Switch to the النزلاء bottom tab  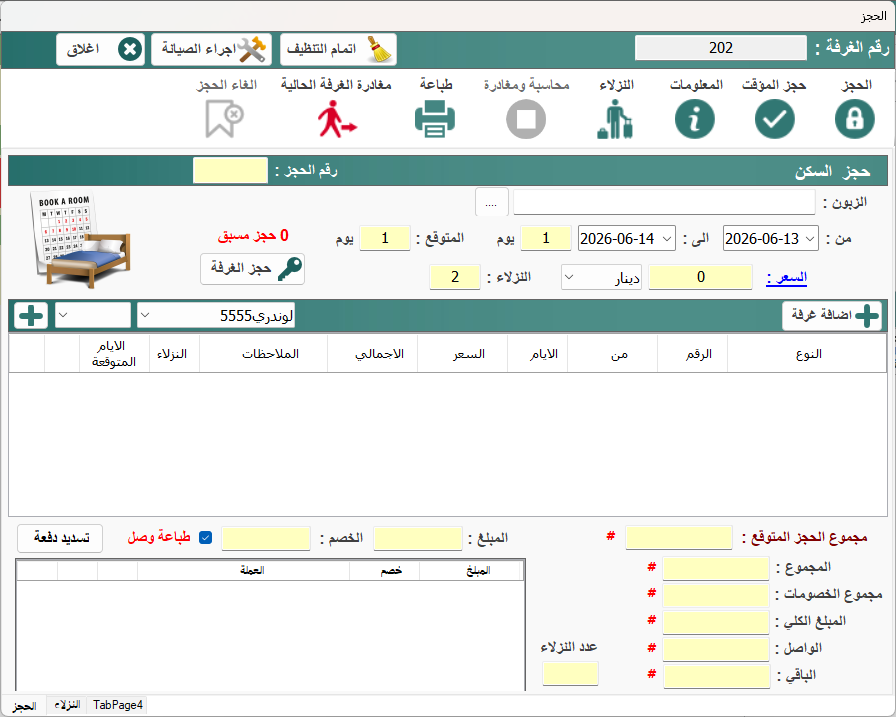tap(67, 705)
